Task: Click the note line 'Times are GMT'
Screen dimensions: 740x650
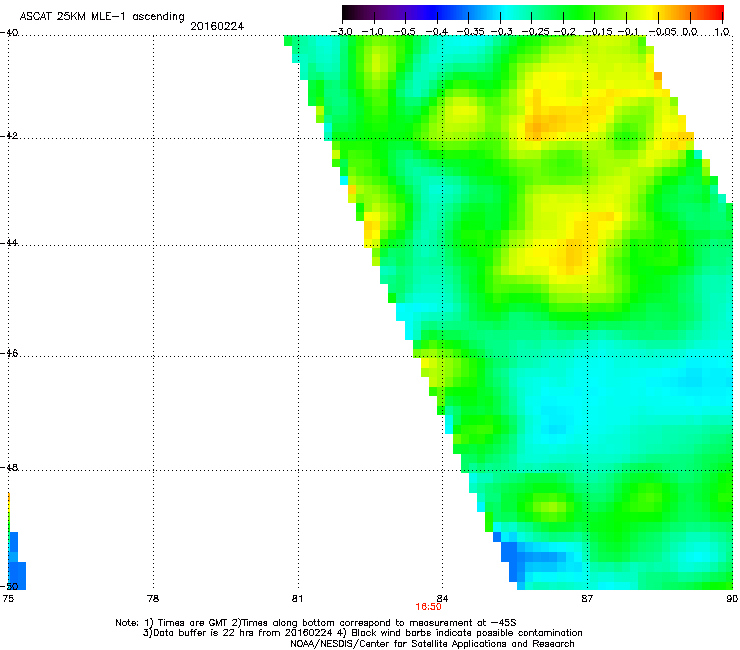Action: click(x=316, y=623)
